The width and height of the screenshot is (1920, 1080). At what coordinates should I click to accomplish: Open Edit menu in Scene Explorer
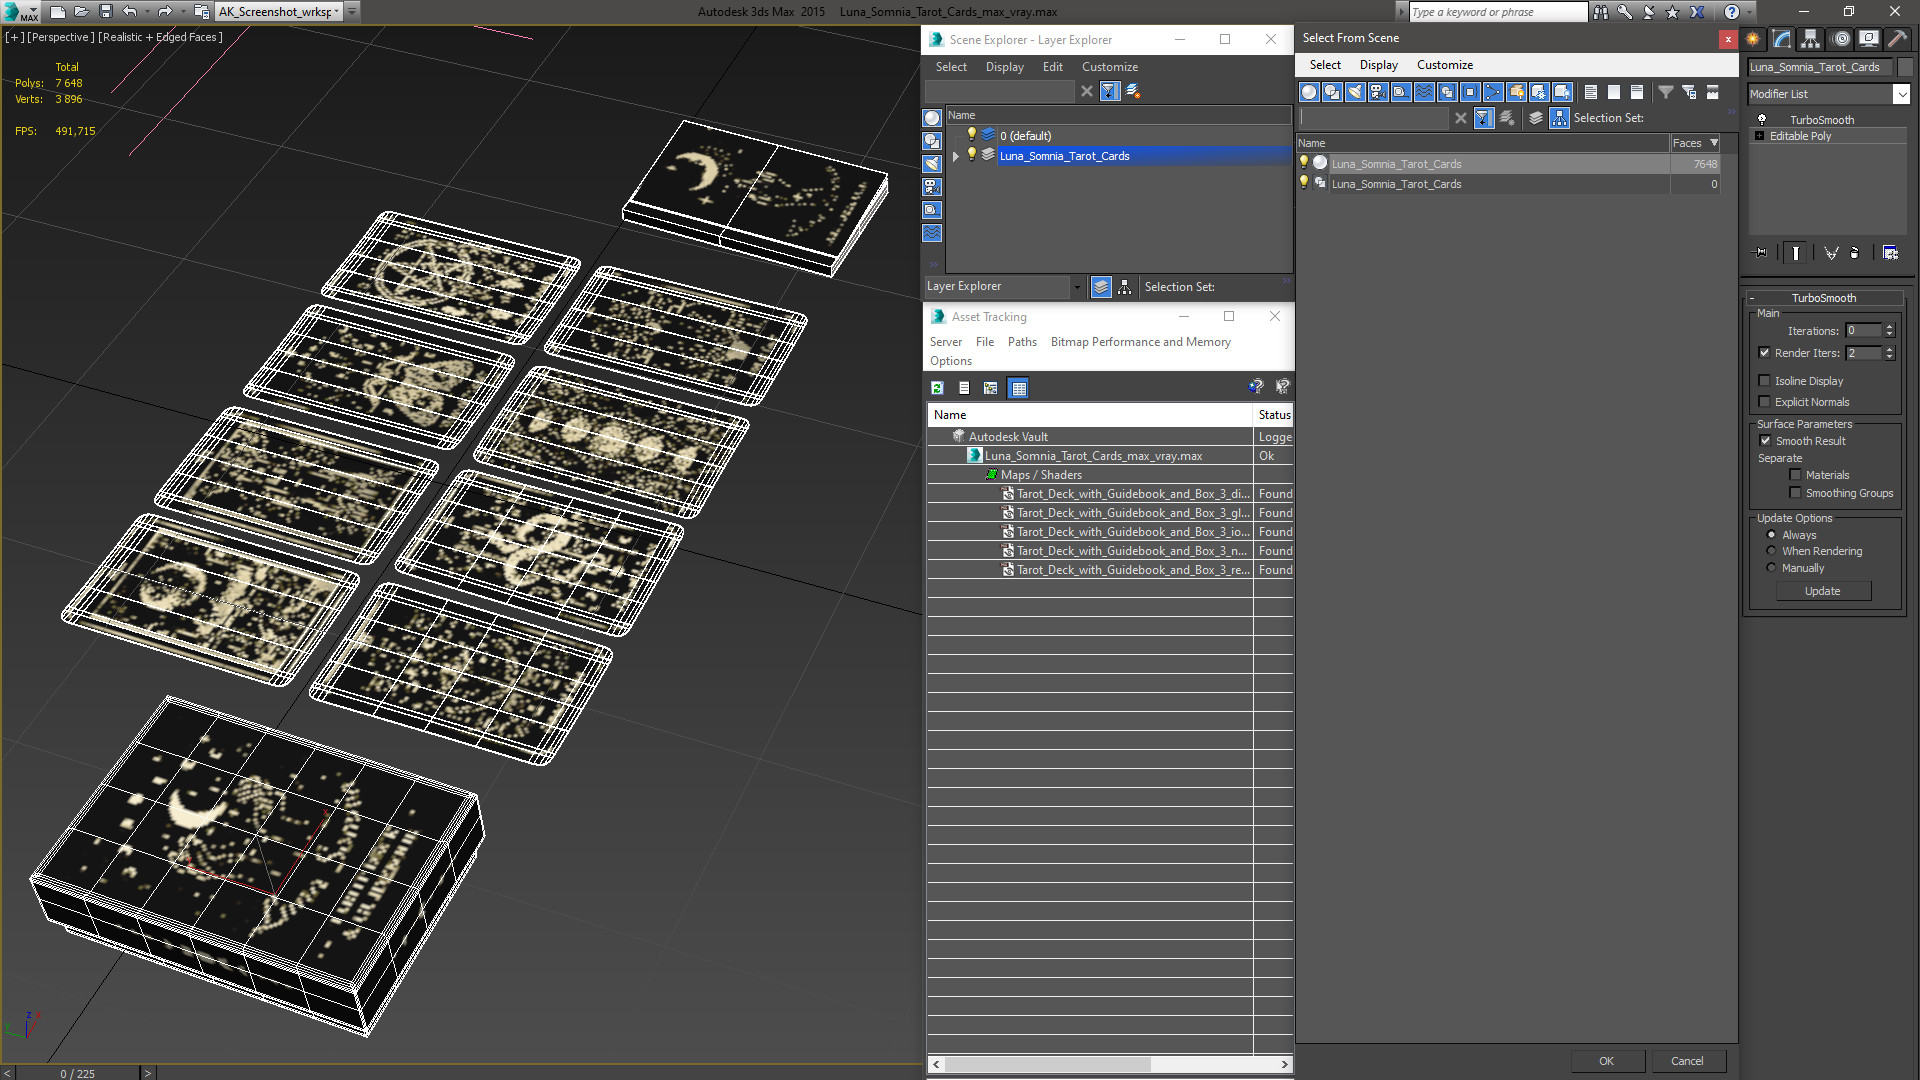pos(1052,67)
